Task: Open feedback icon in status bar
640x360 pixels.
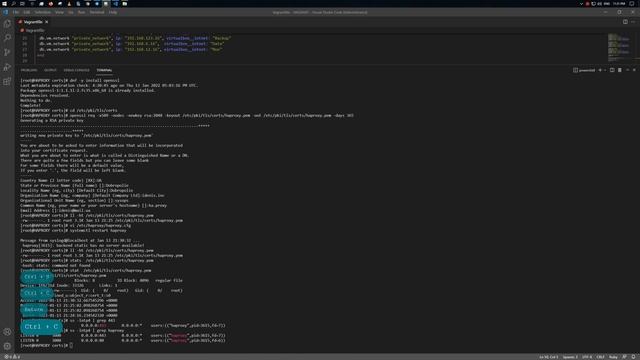Action: (624, 357)
